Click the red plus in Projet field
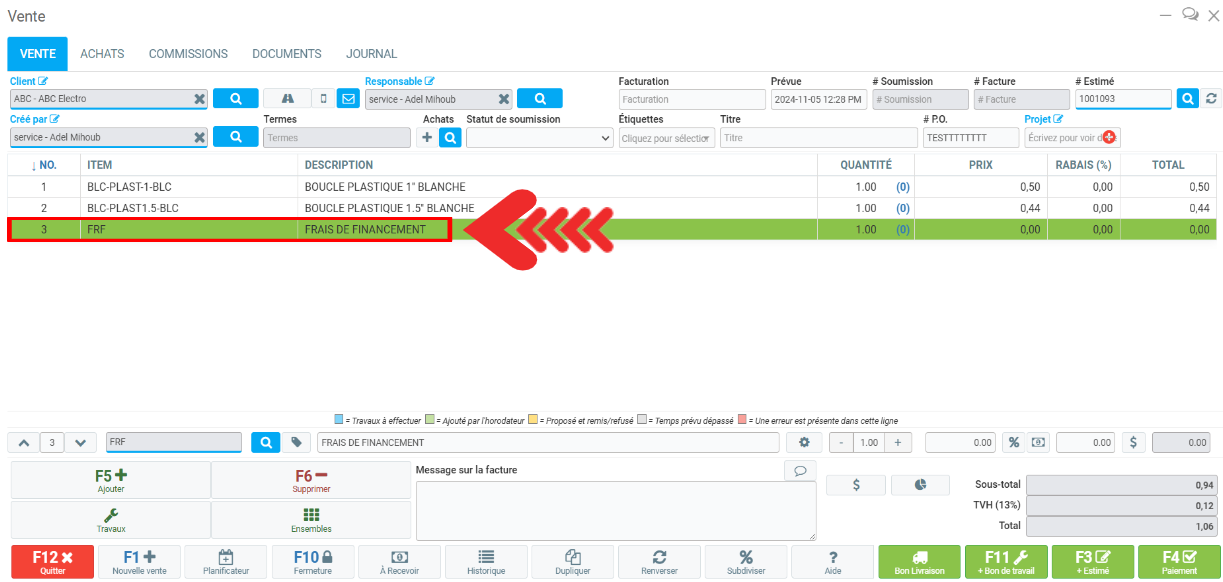 (x=1109, y=138)
